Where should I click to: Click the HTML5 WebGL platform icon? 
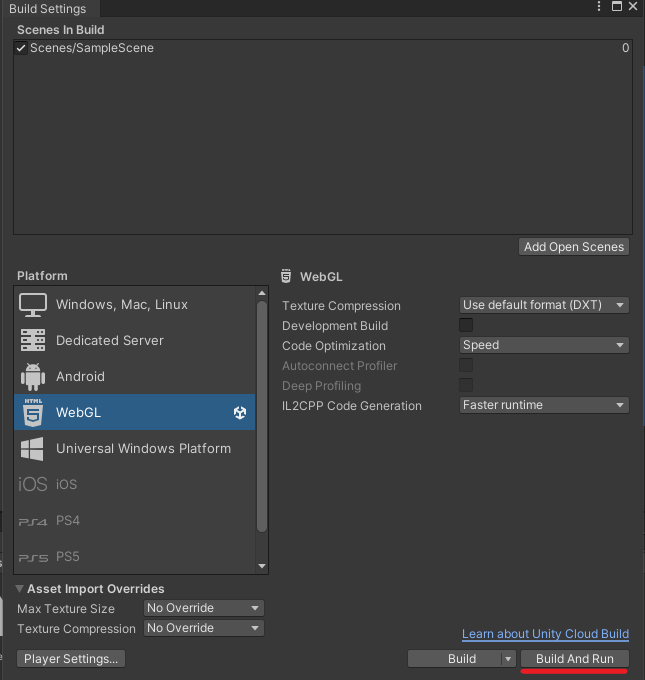click(33, 412)
